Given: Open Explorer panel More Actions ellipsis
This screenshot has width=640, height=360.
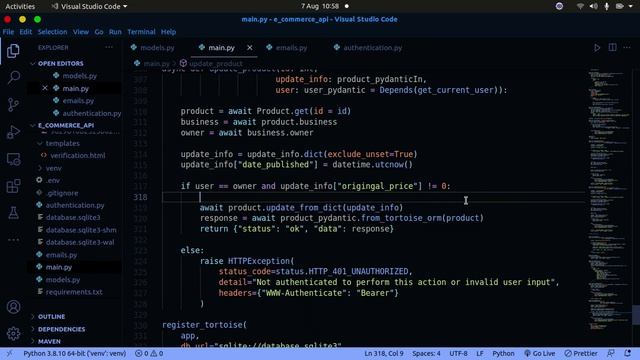Looking at the screenshot, I should pos(109,47).
